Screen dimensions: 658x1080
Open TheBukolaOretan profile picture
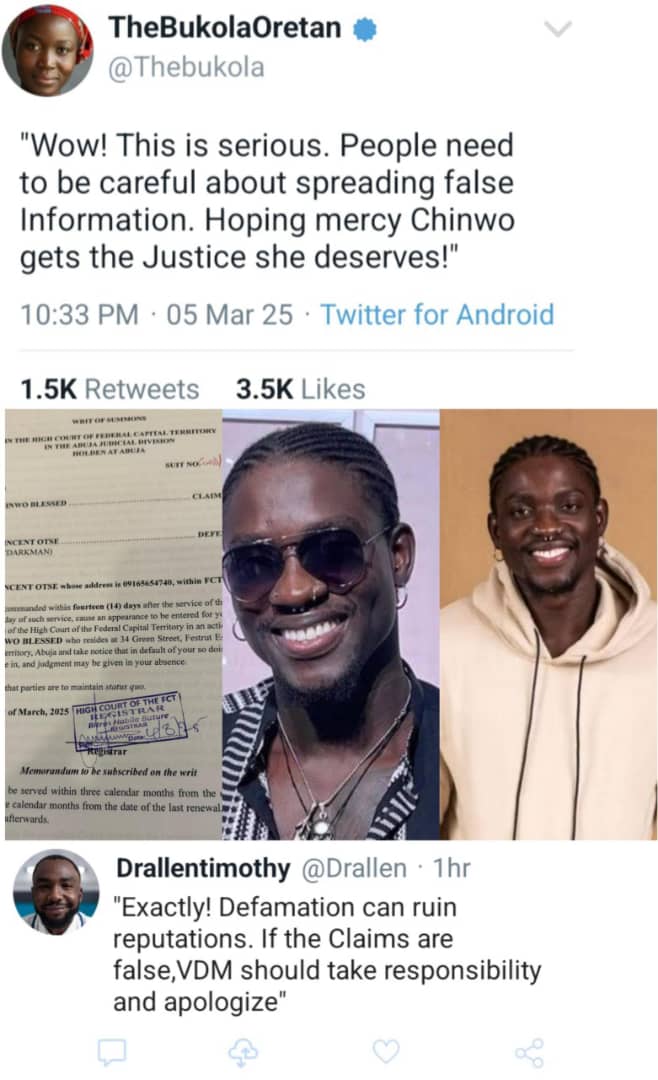(x=48, y=50)
